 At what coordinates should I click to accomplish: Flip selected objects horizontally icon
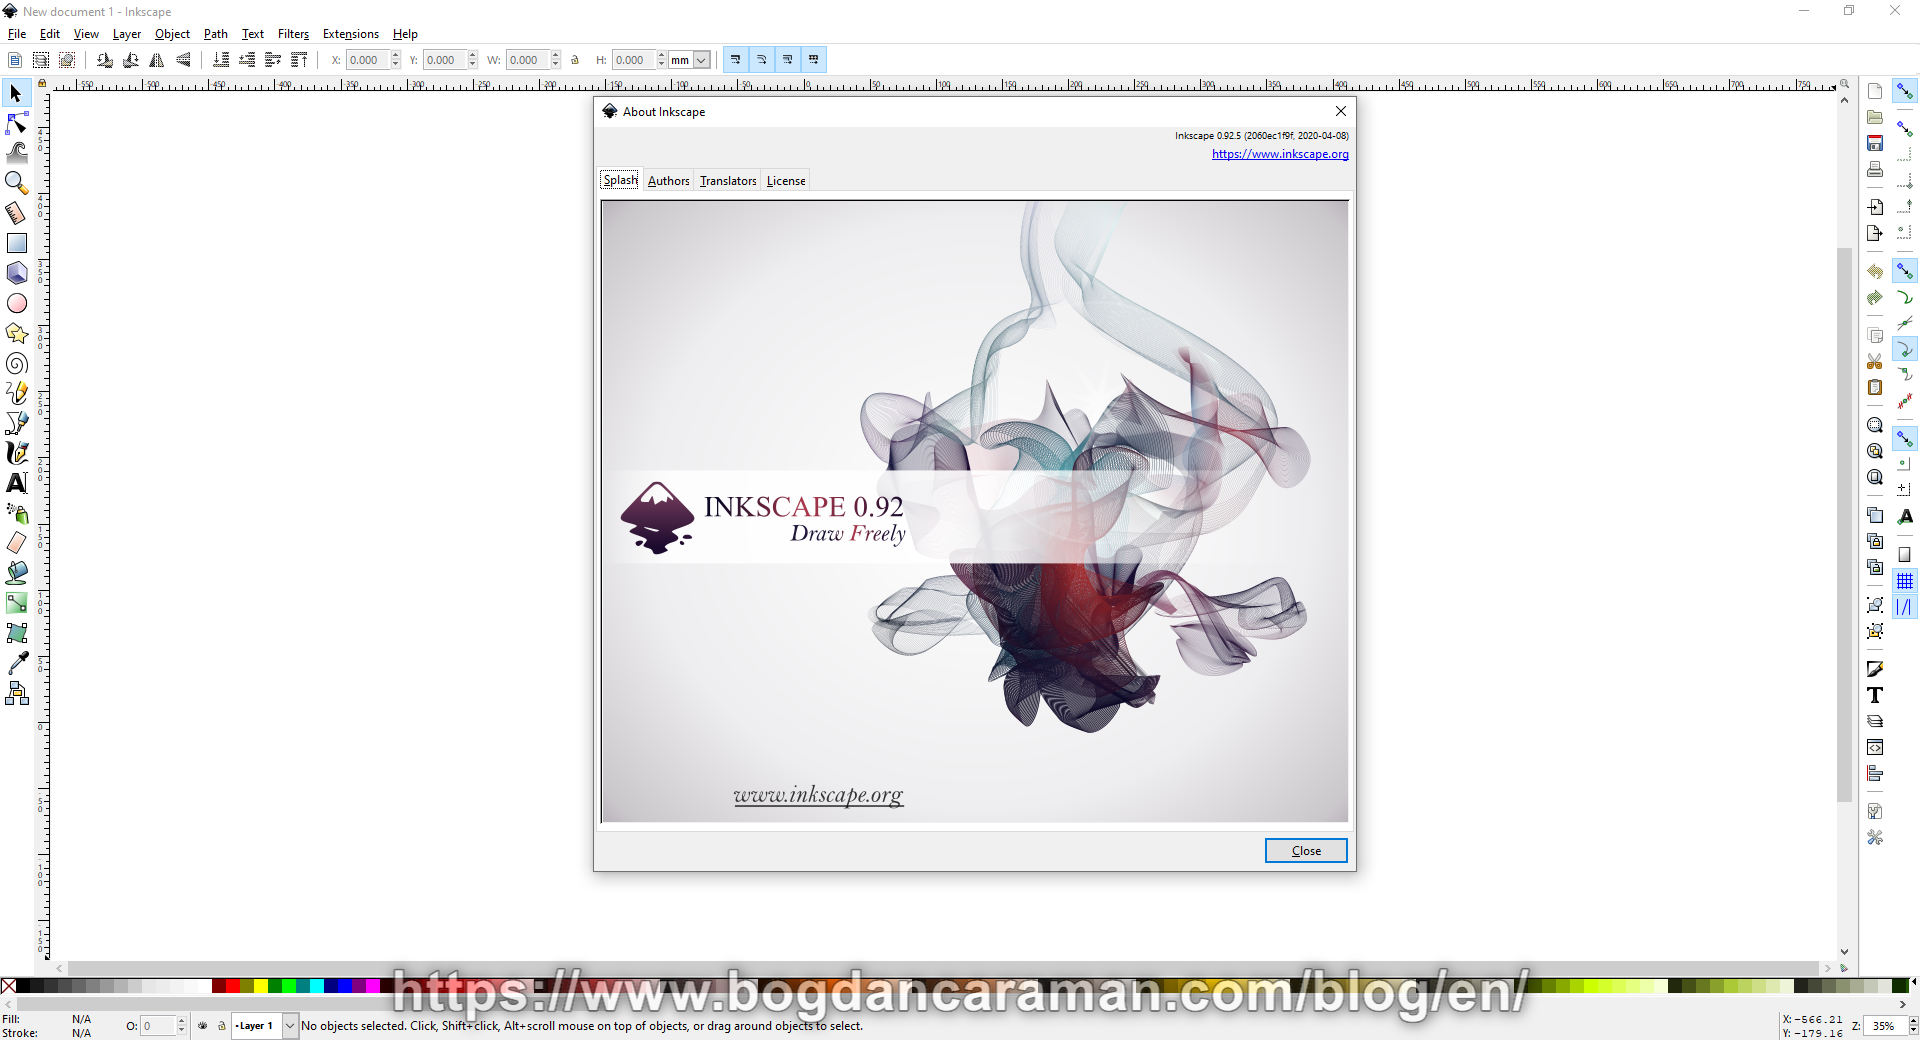(x=157, y=60)
